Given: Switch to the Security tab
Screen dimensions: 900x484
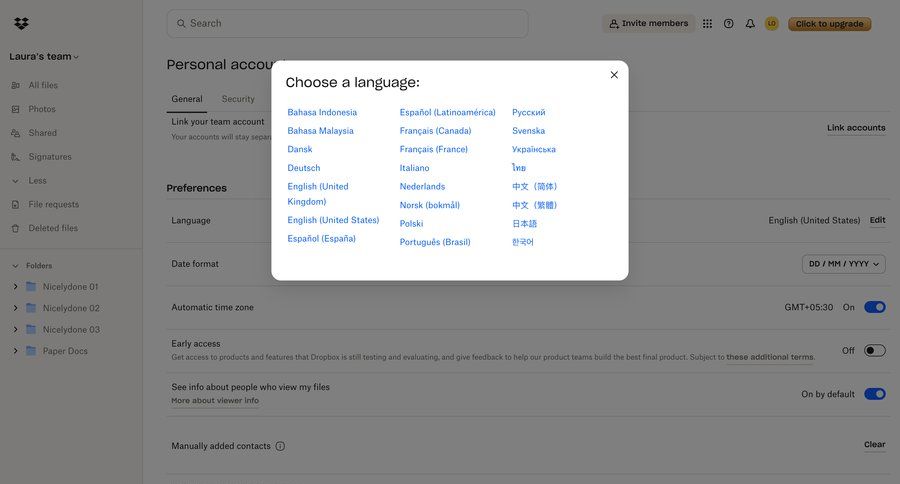Looking at the screenshot, I should point(238,99).
